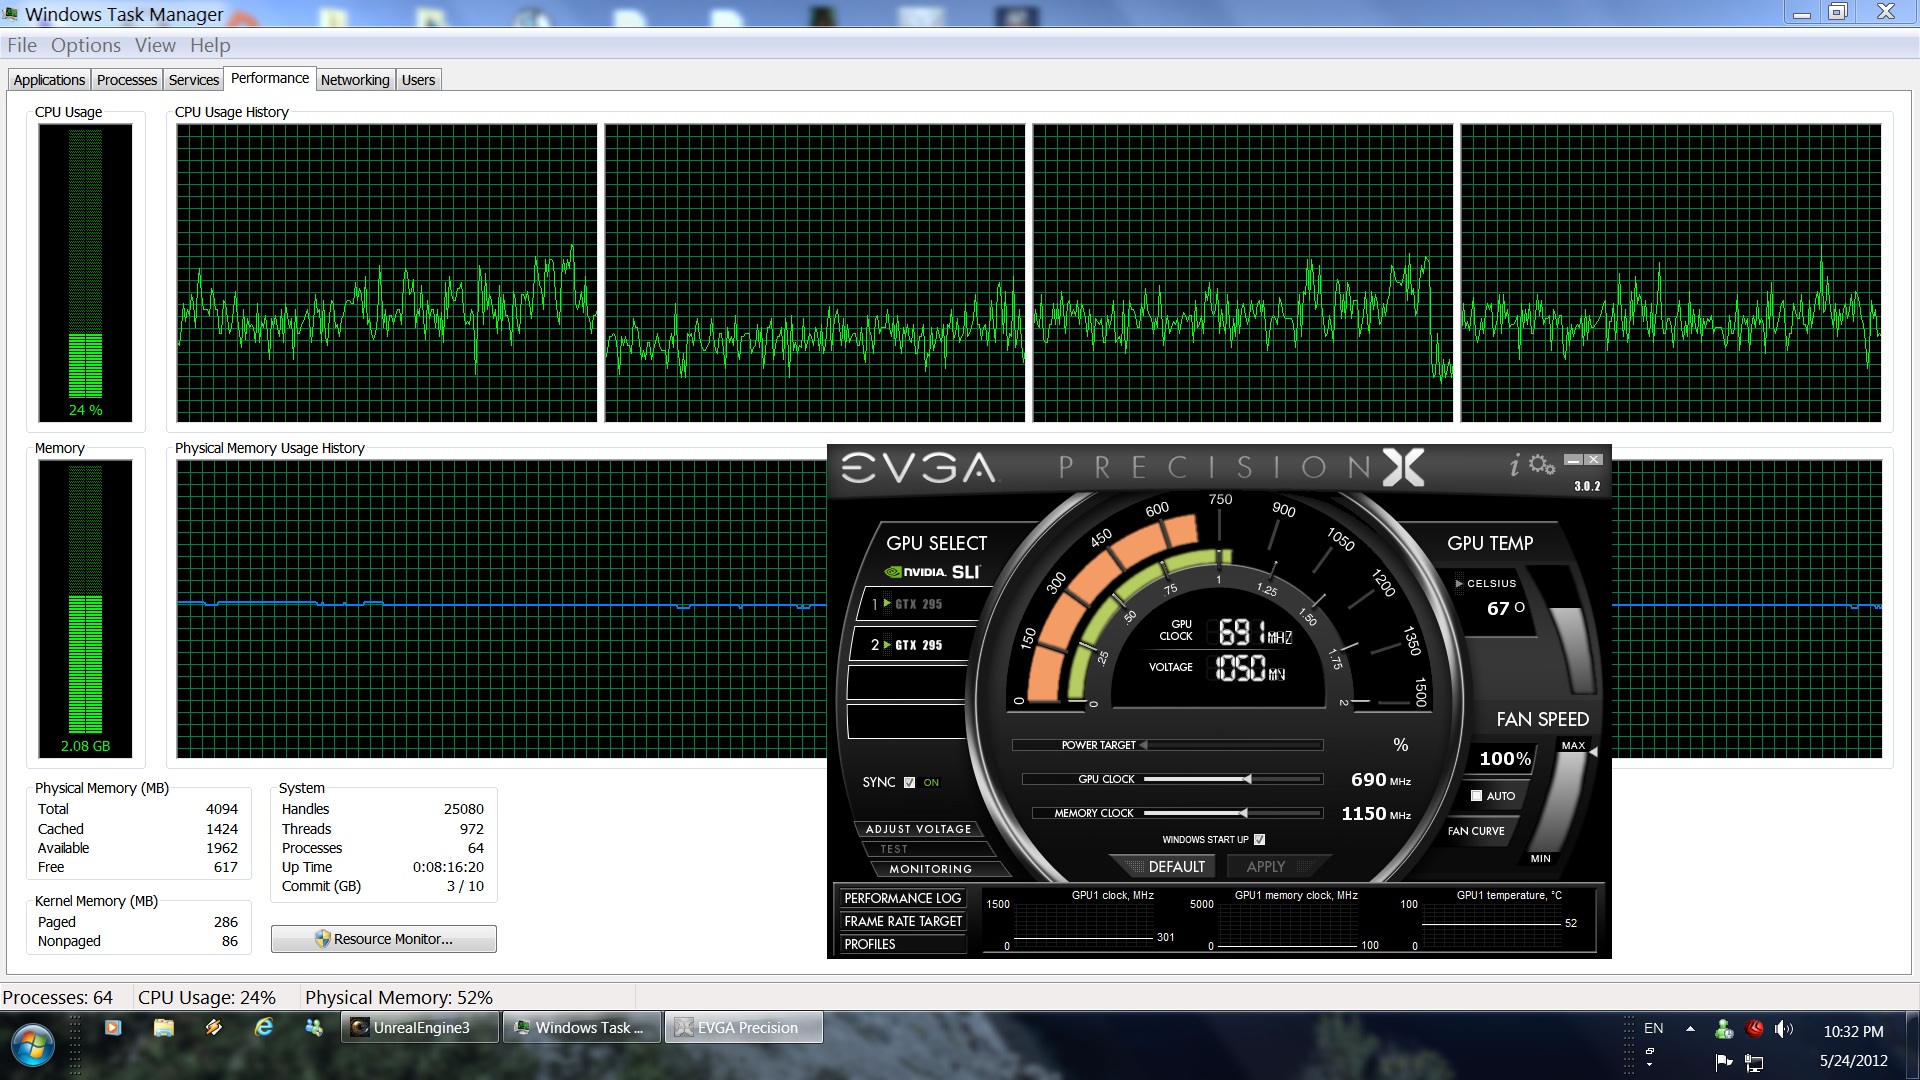The width and height of the screenshot is (1920, 1080).
Task: Open the Options menu
Action: [85, 45]
